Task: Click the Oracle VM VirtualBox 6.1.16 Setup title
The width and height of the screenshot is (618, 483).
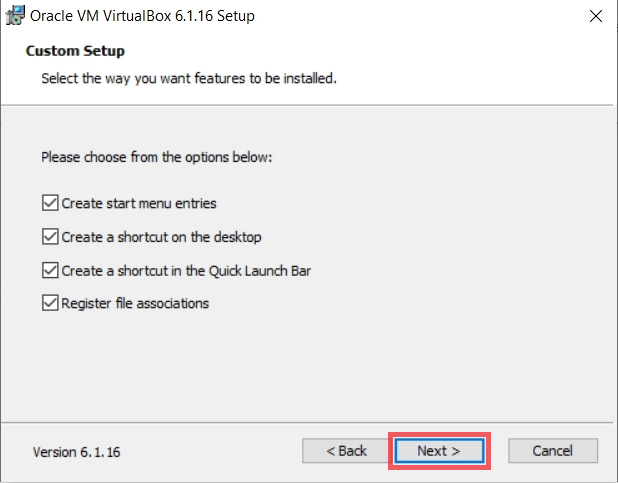Action: click(142, 16)
